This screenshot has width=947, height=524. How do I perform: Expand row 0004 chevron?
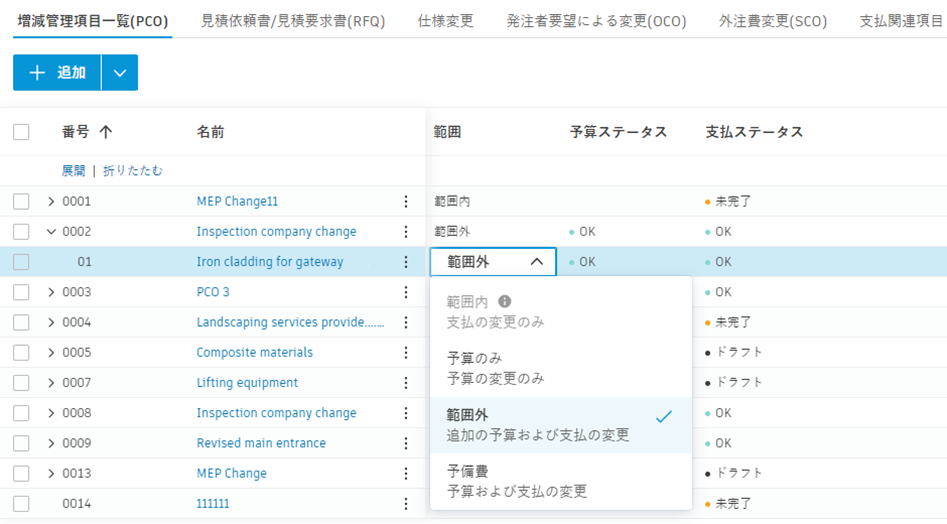point(51,323)
